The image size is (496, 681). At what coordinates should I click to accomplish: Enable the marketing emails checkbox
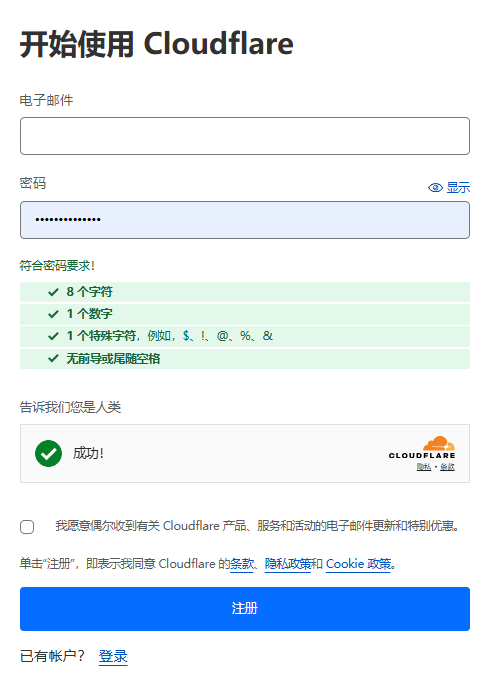27,527
